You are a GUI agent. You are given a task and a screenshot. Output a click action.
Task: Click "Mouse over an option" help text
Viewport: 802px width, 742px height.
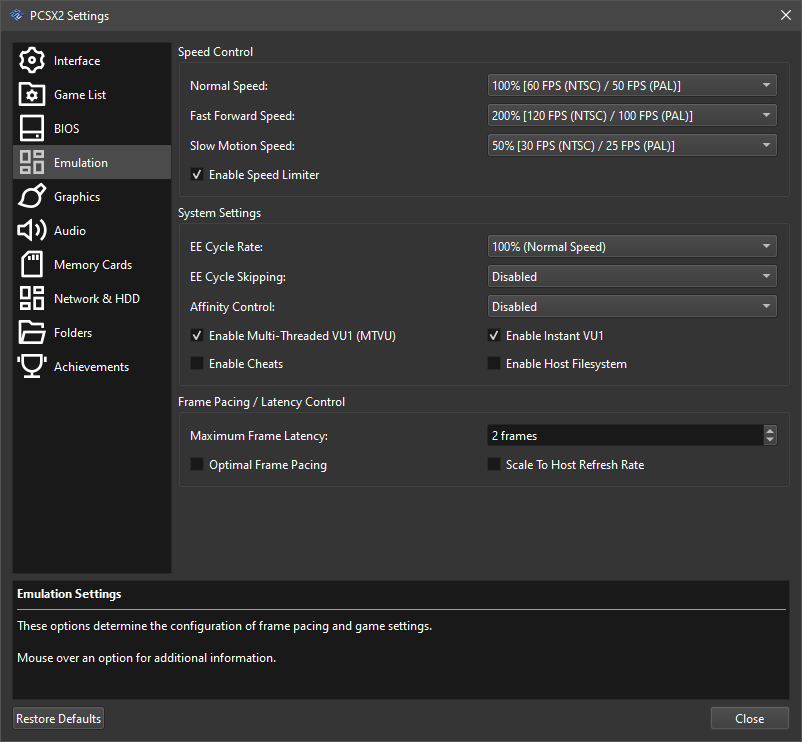pos(146,658)
